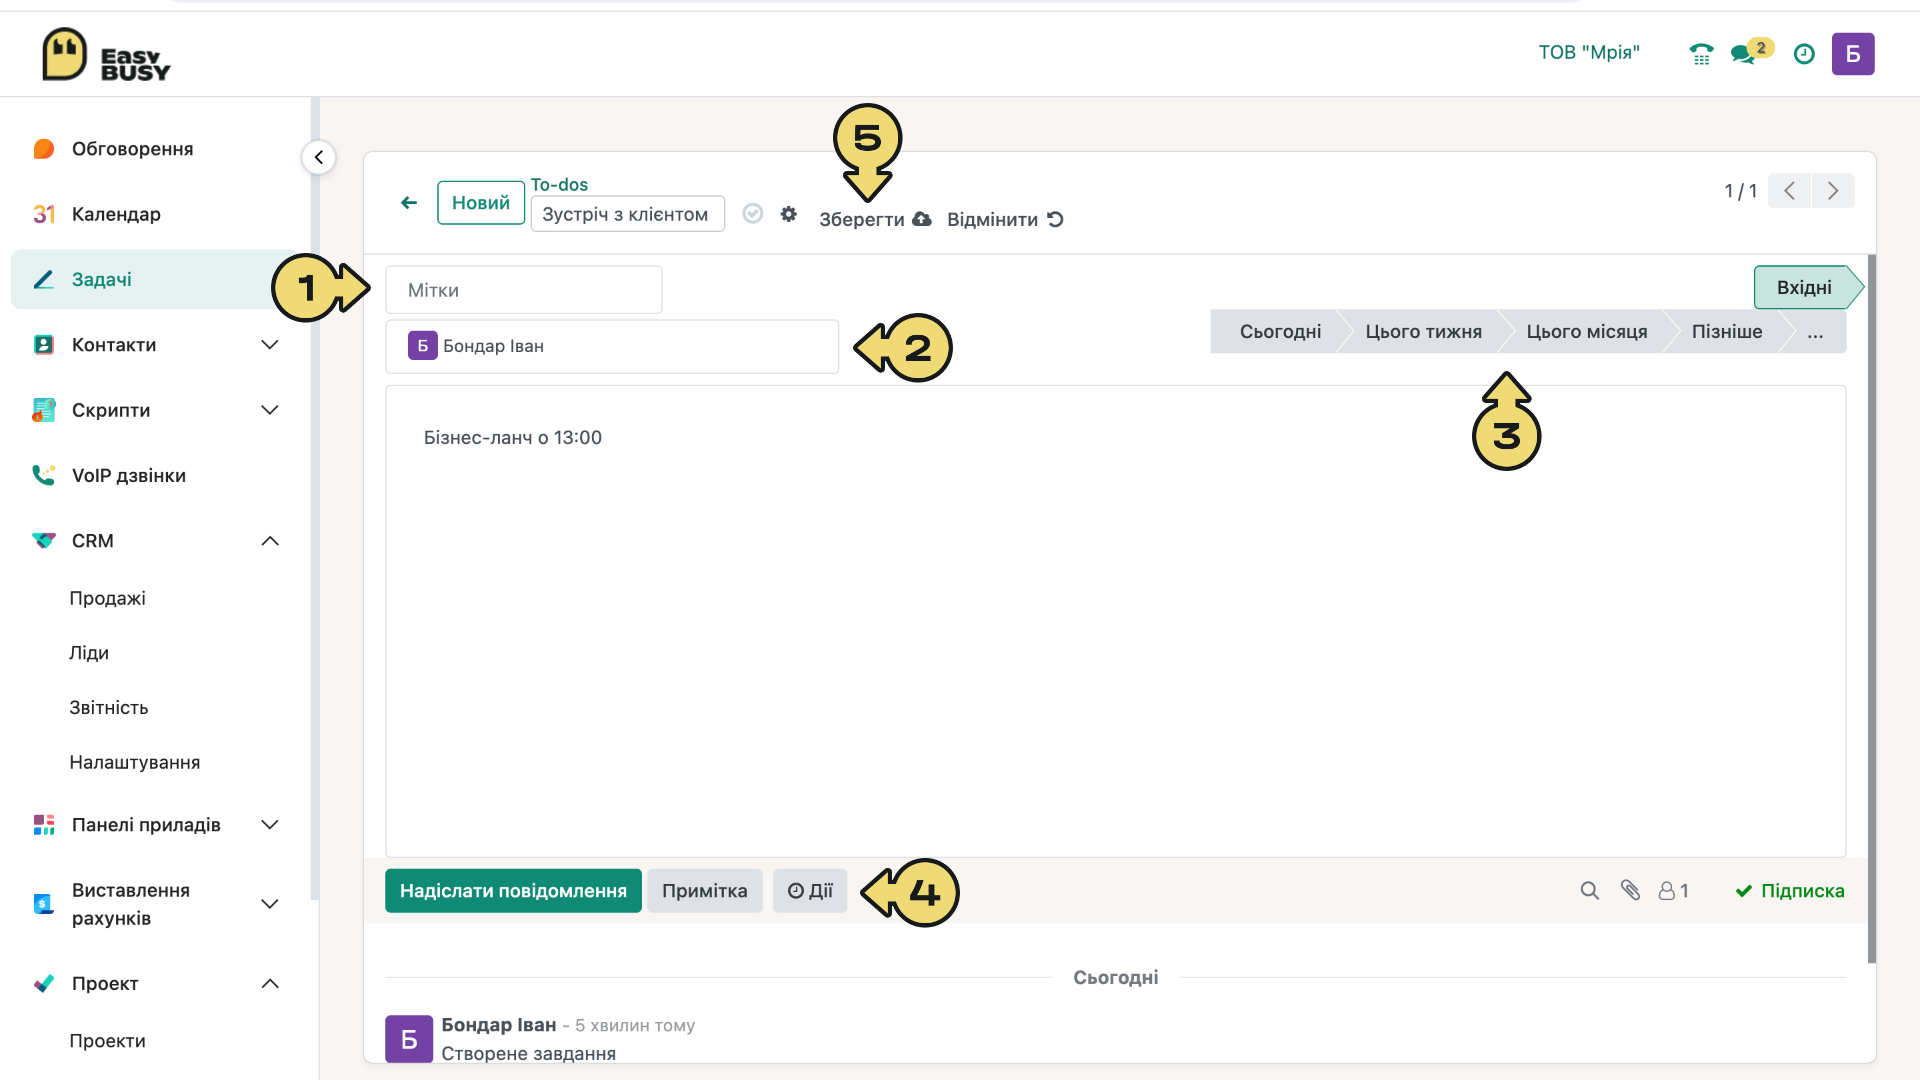Image resolution: width=1920 pixels, height=1080 pixels.
Task: Open Проекти under Проект
Action: [x=107, y=1041]
